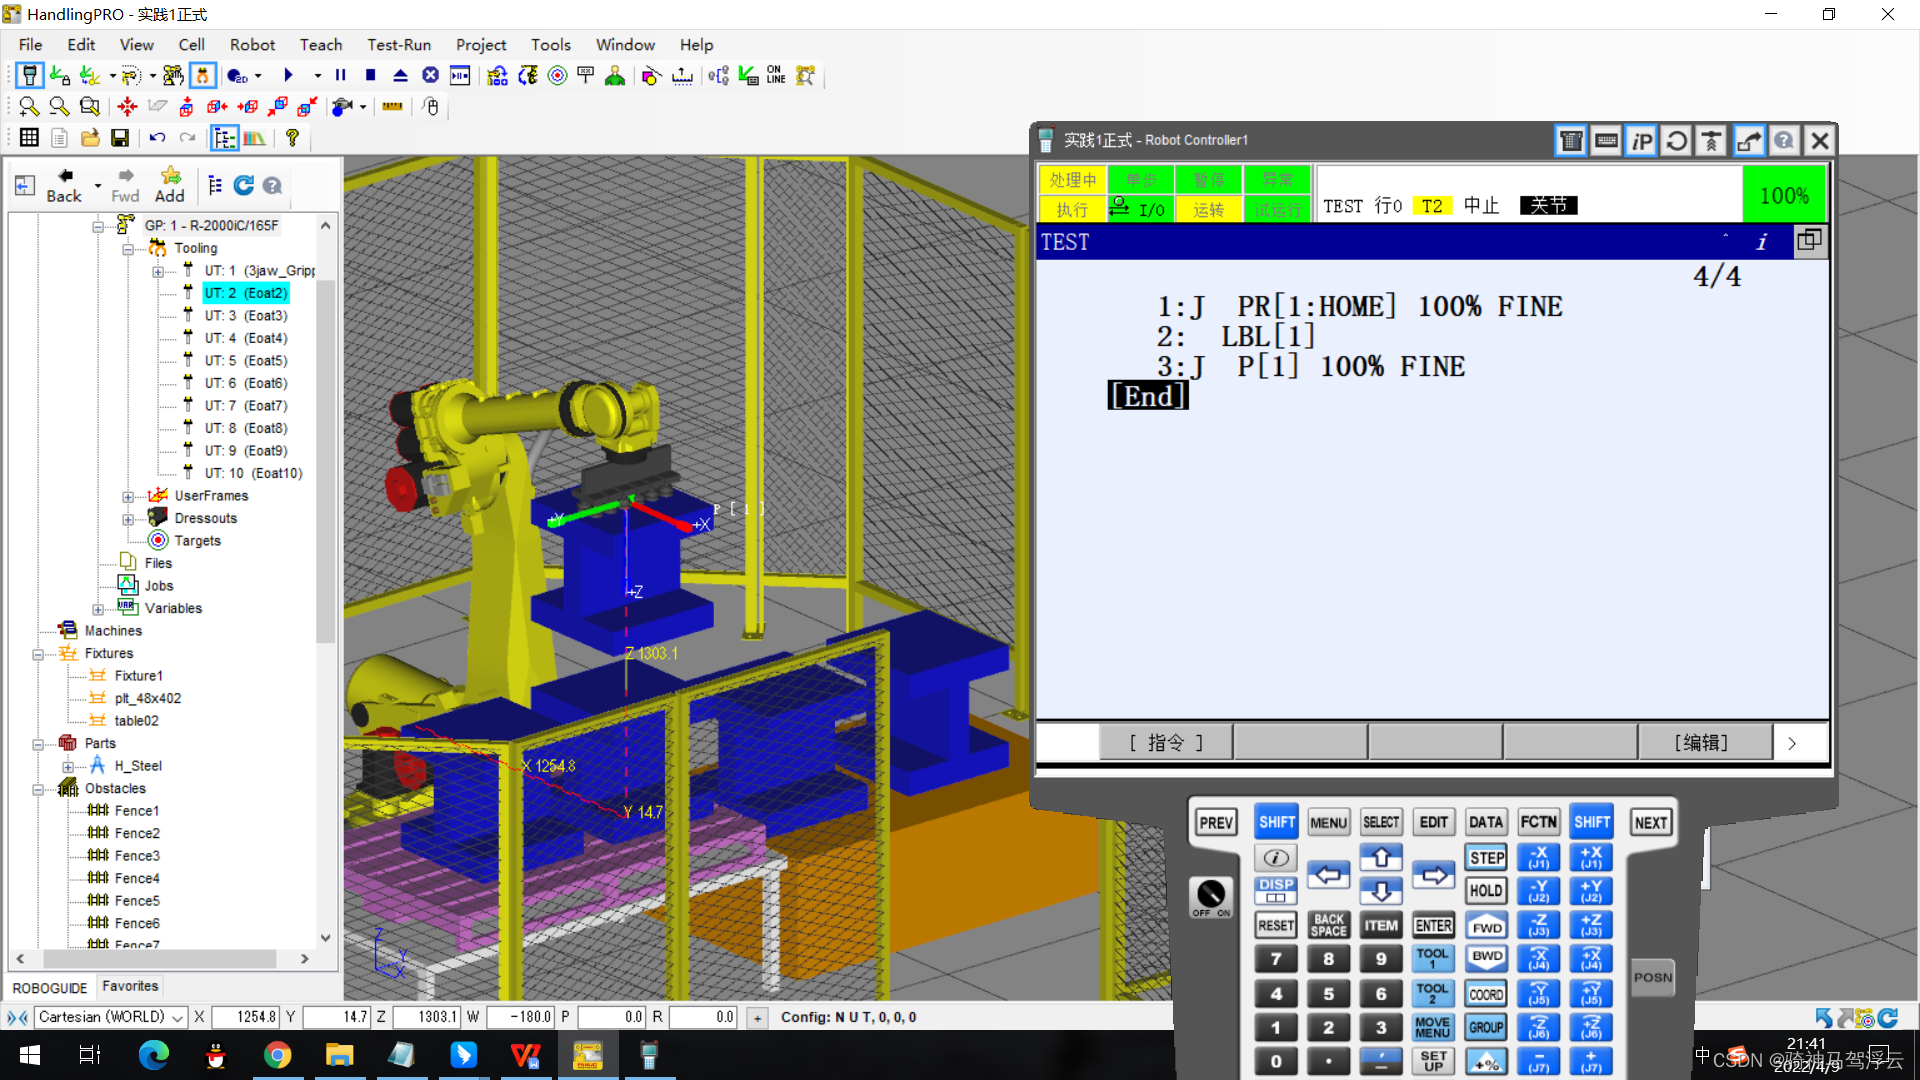Select table02 fixture in tree
This screenshot has height=1080, width=1920.
point(136,721)
